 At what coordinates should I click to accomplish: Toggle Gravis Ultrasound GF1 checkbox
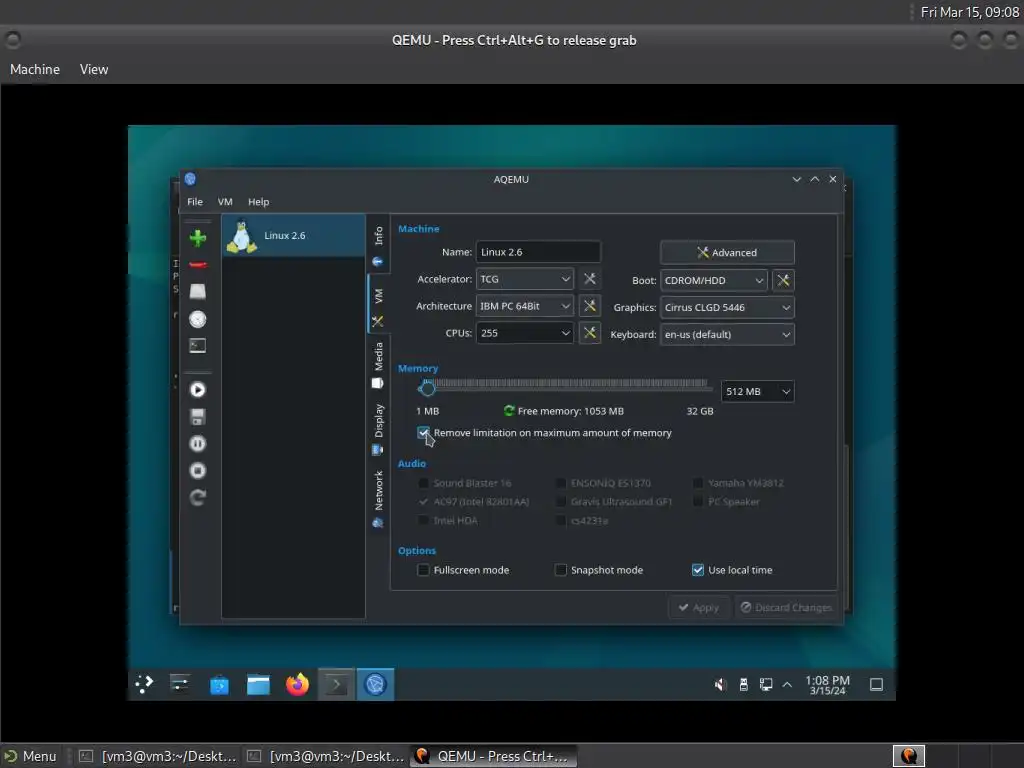560,502
